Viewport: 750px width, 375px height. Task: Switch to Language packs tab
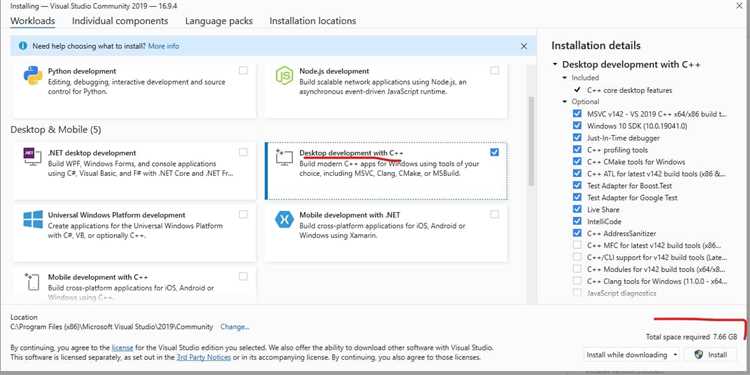coord(219,21)
